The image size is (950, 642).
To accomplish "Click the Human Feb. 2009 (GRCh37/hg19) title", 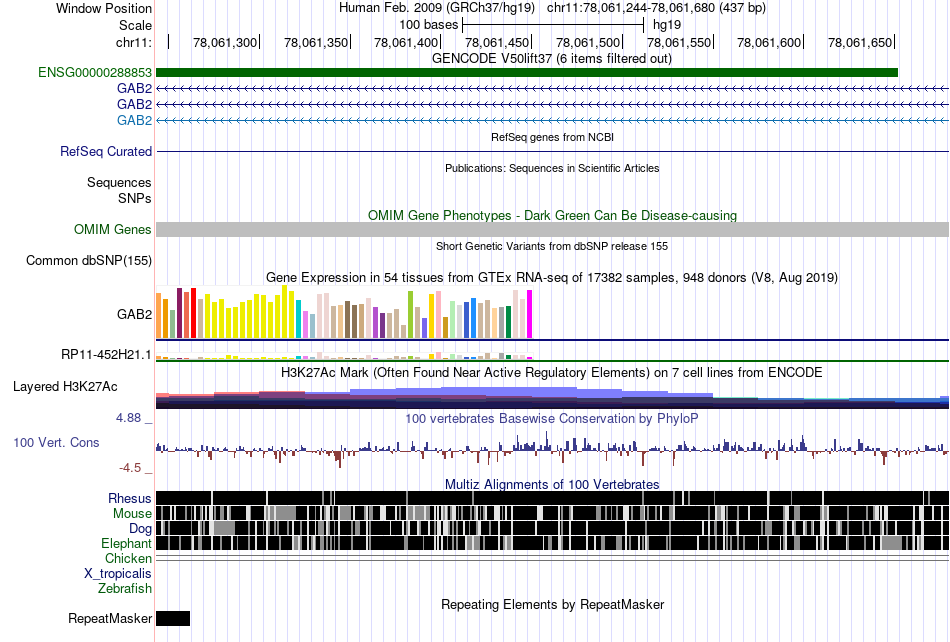I will pos(437,8).
